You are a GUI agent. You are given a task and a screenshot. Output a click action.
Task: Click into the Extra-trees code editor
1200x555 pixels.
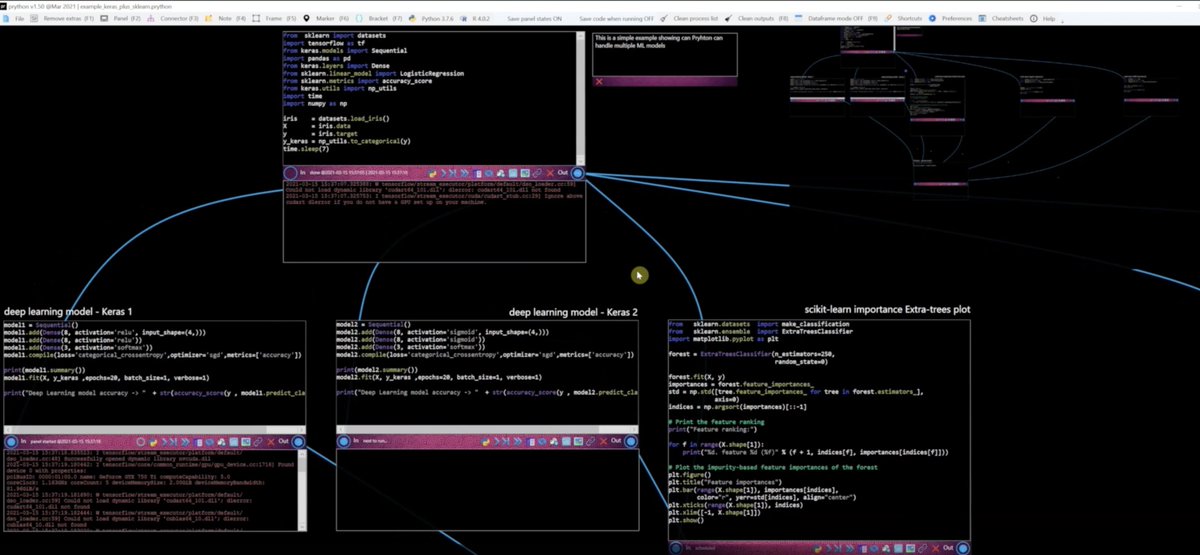[819, 430]
